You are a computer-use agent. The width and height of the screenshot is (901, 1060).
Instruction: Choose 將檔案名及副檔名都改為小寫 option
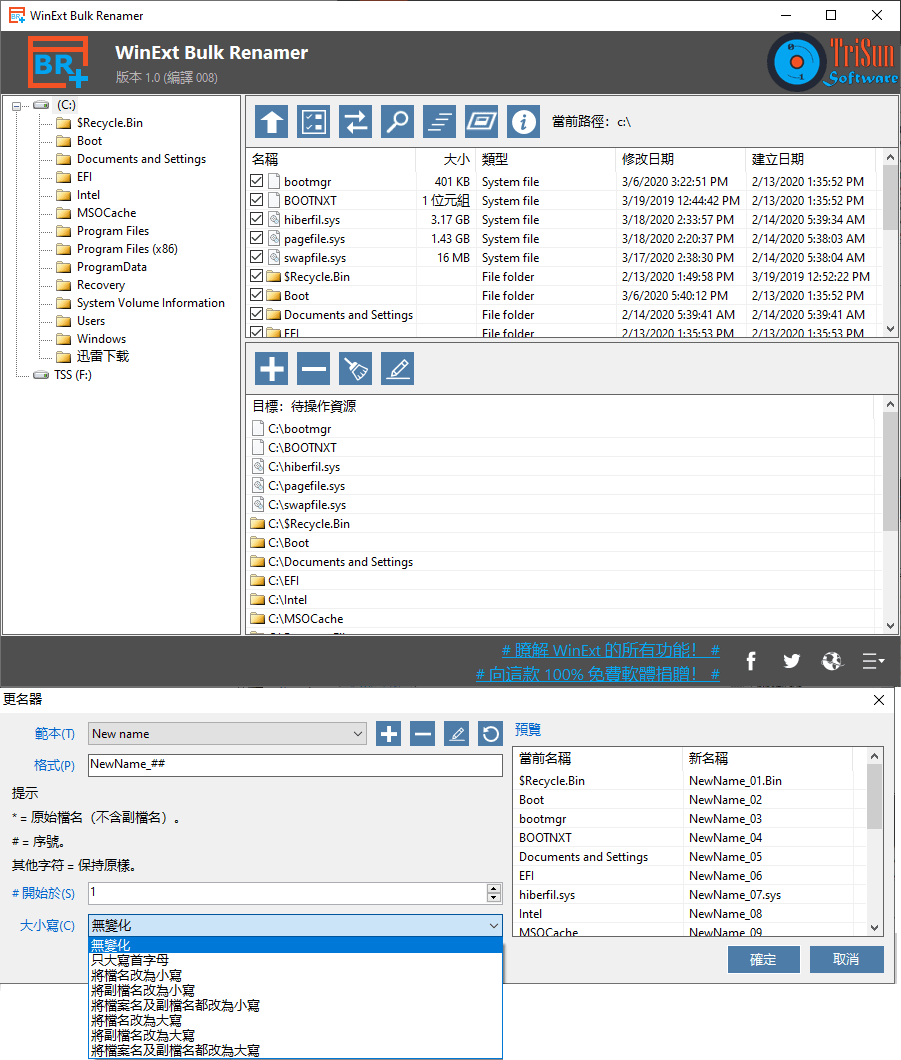click(x=295, y=1005)
